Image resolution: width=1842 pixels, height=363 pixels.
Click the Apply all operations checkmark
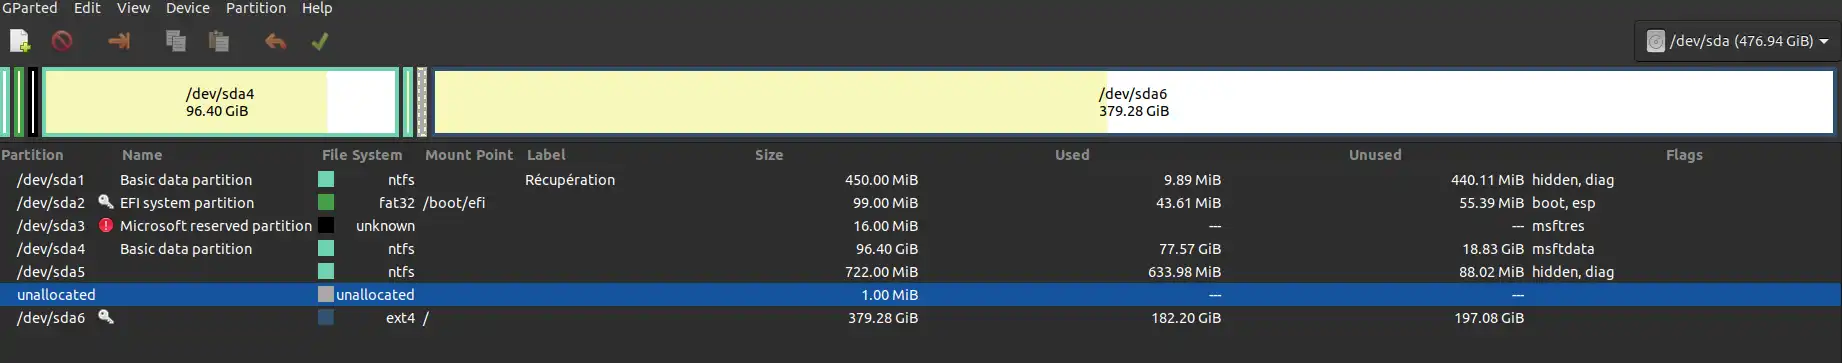coord(319,41)
